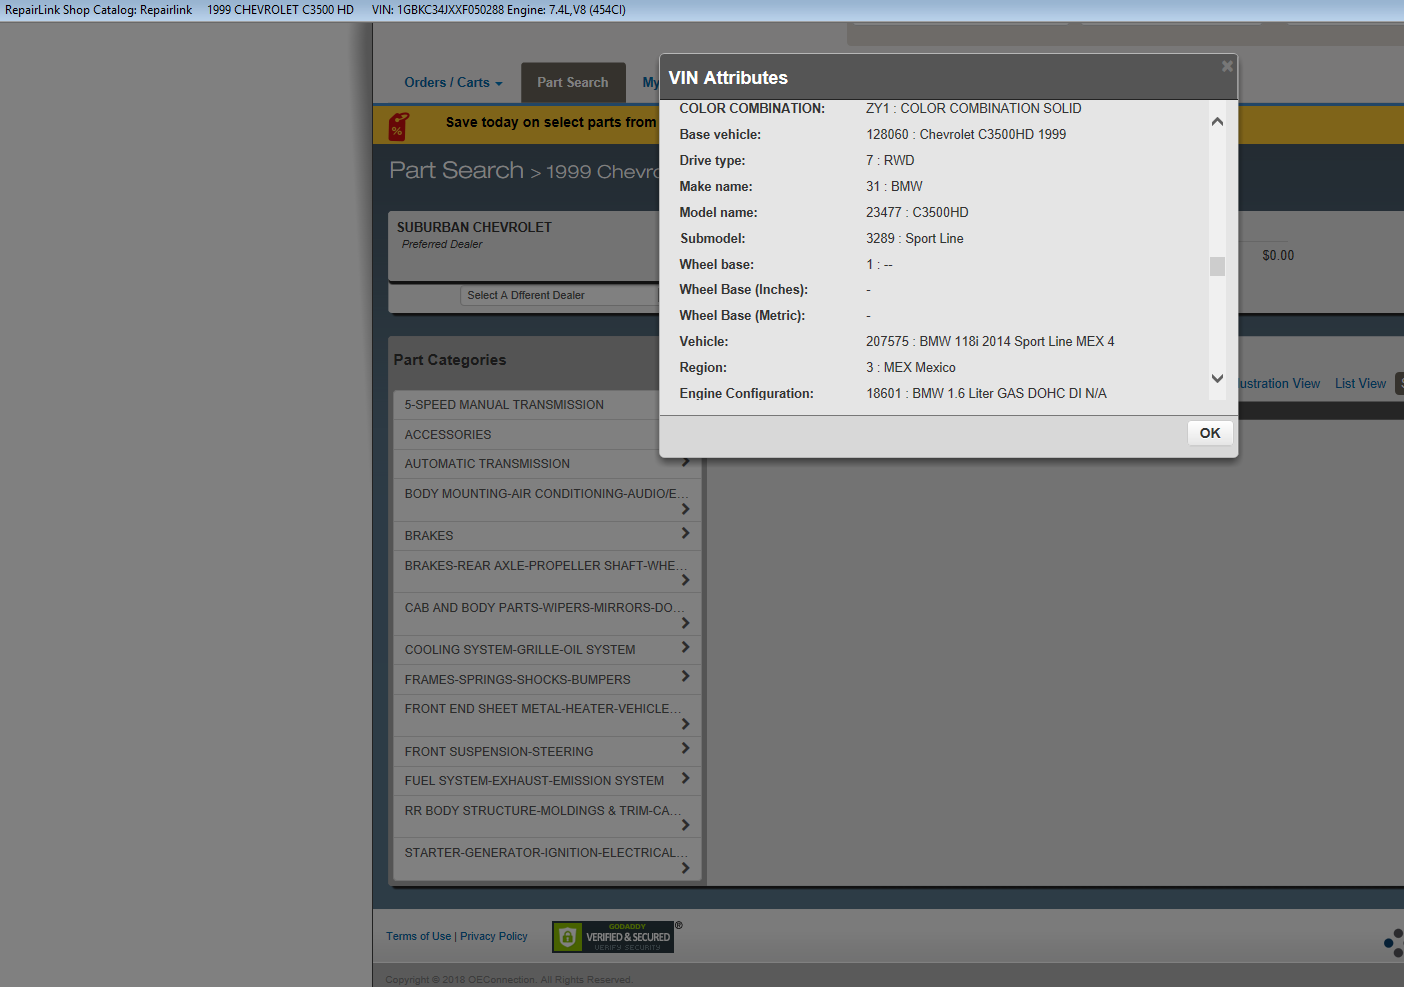Screen dimensions: 1404x987
Task: Click the Part Categories heading
Action: (x=450, y=360)
